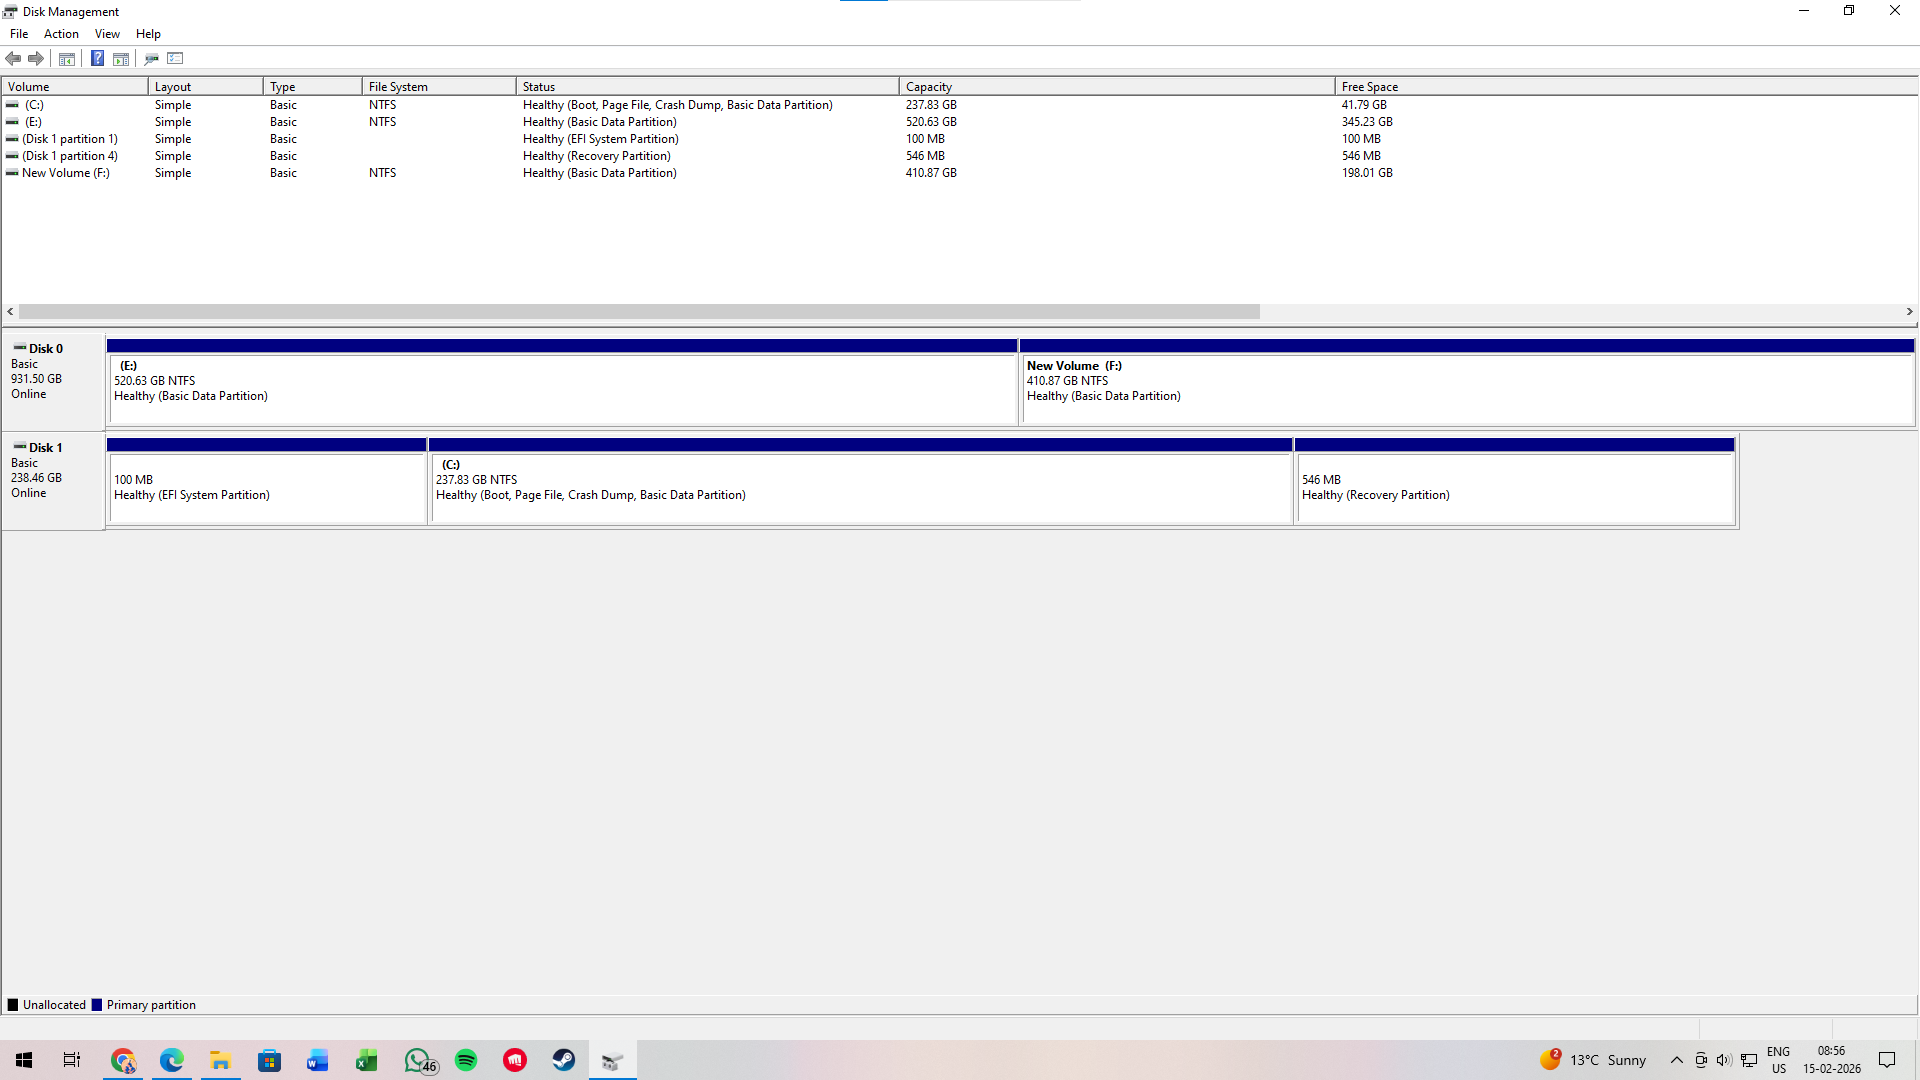The image size is (1920, 1080).
Task: Click the Primary partition blue legend swatch
Action: [x=97, y=1005]
